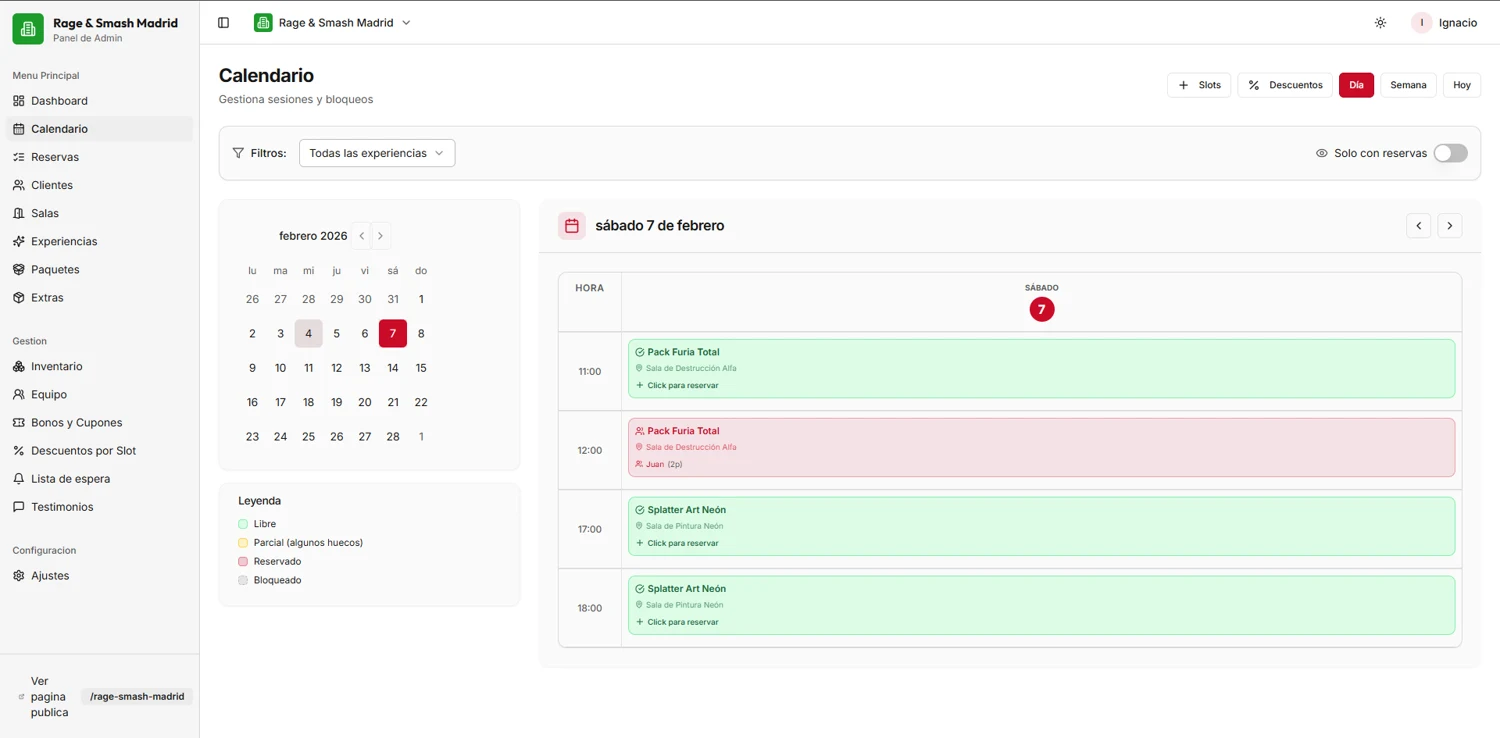Select the Día view
Screen dimensions: 1500x738
click(x=1356, y=85)
